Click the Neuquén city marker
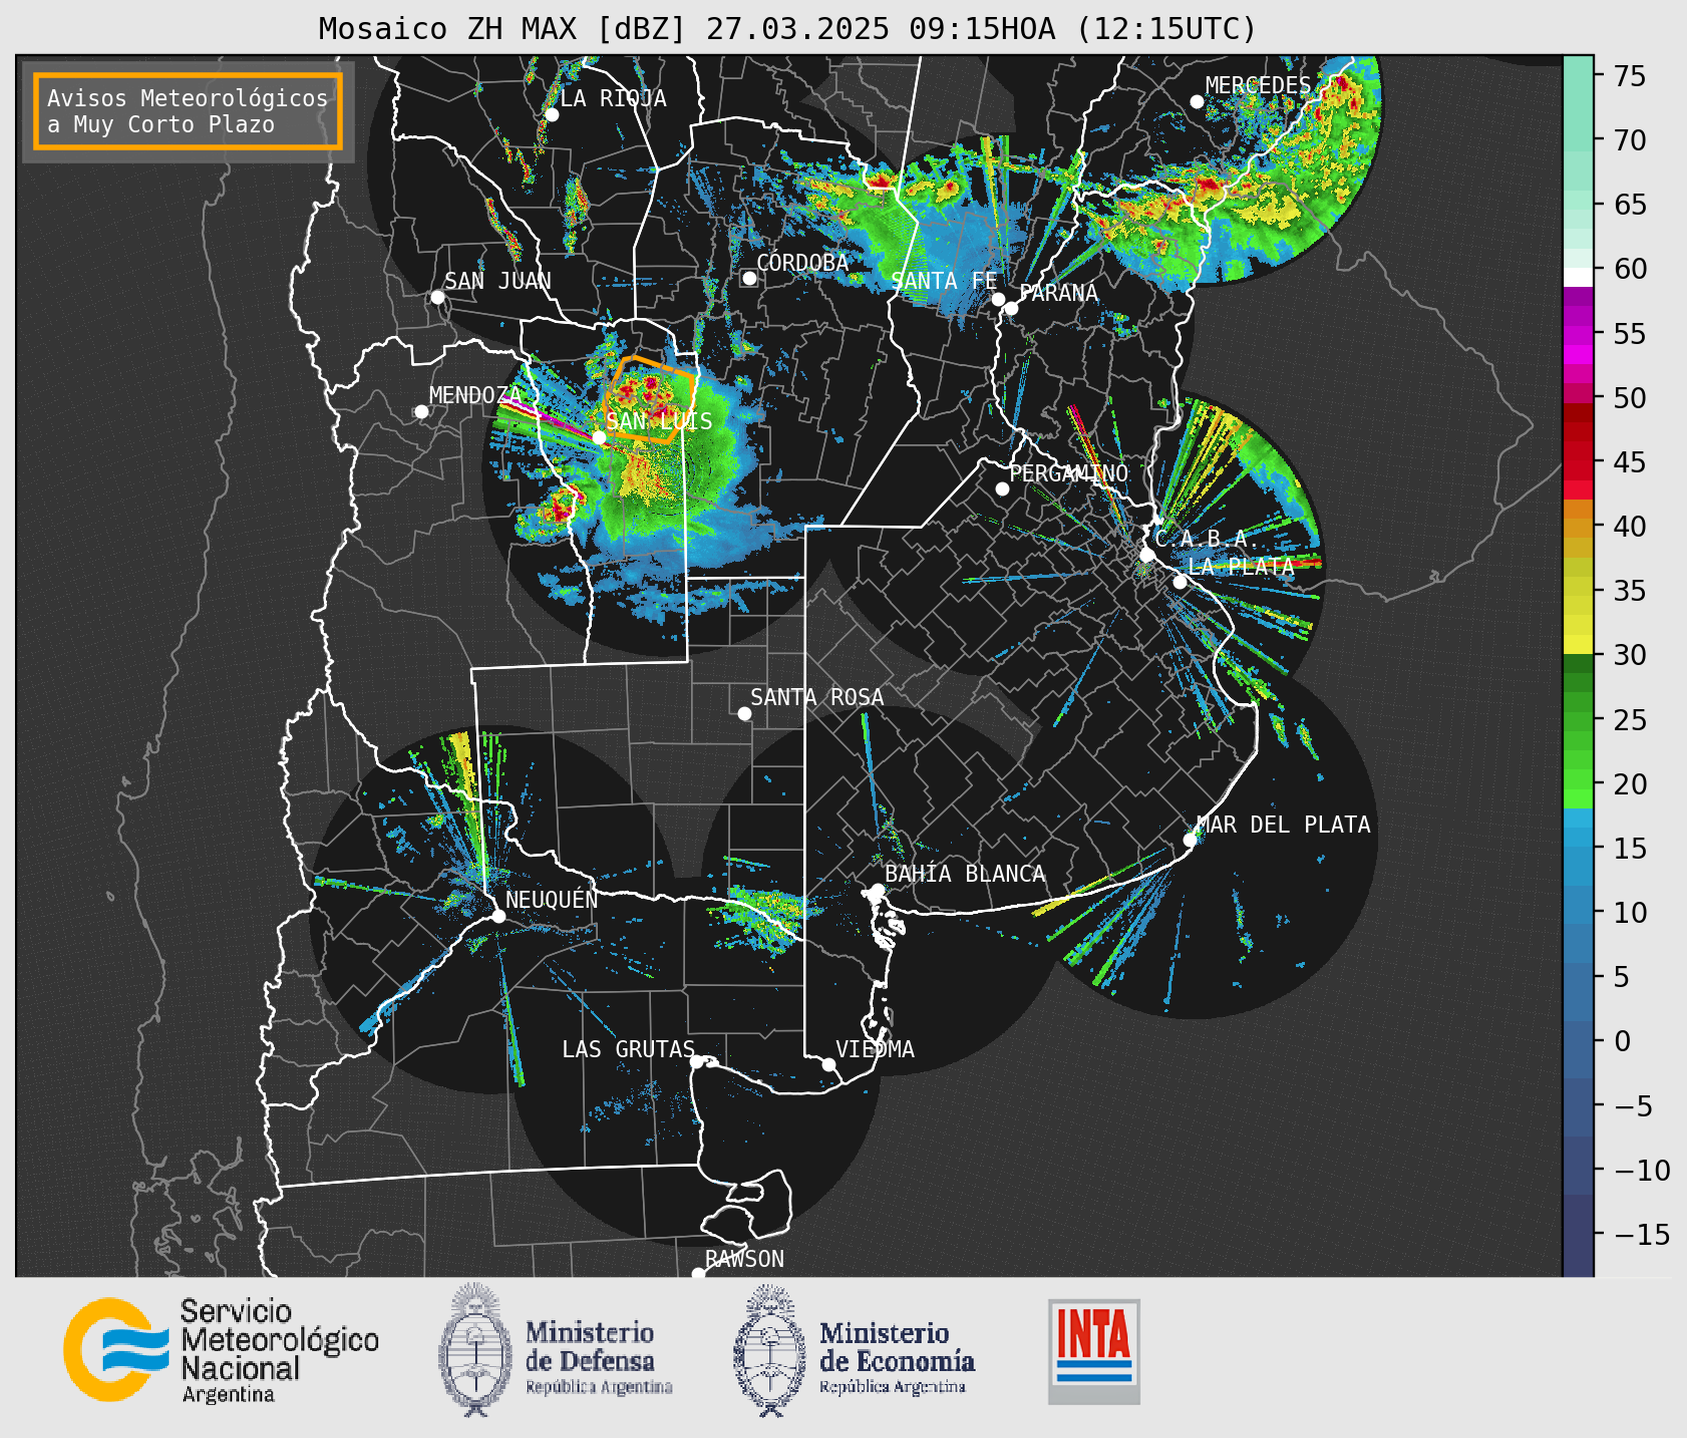Viewport: 1687px width, 1438px height. [498, 916]
